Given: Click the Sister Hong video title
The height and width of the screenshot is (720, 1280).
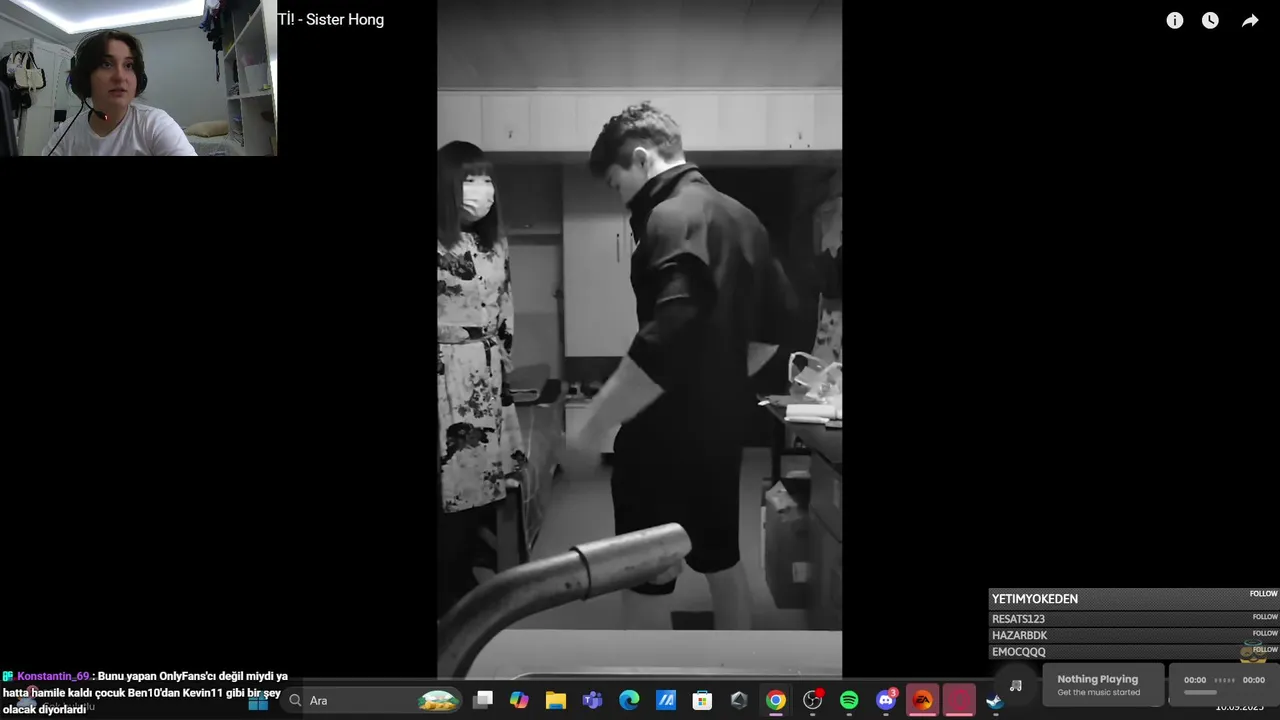Looking at the screenshot, I should (x=331, y=19).
